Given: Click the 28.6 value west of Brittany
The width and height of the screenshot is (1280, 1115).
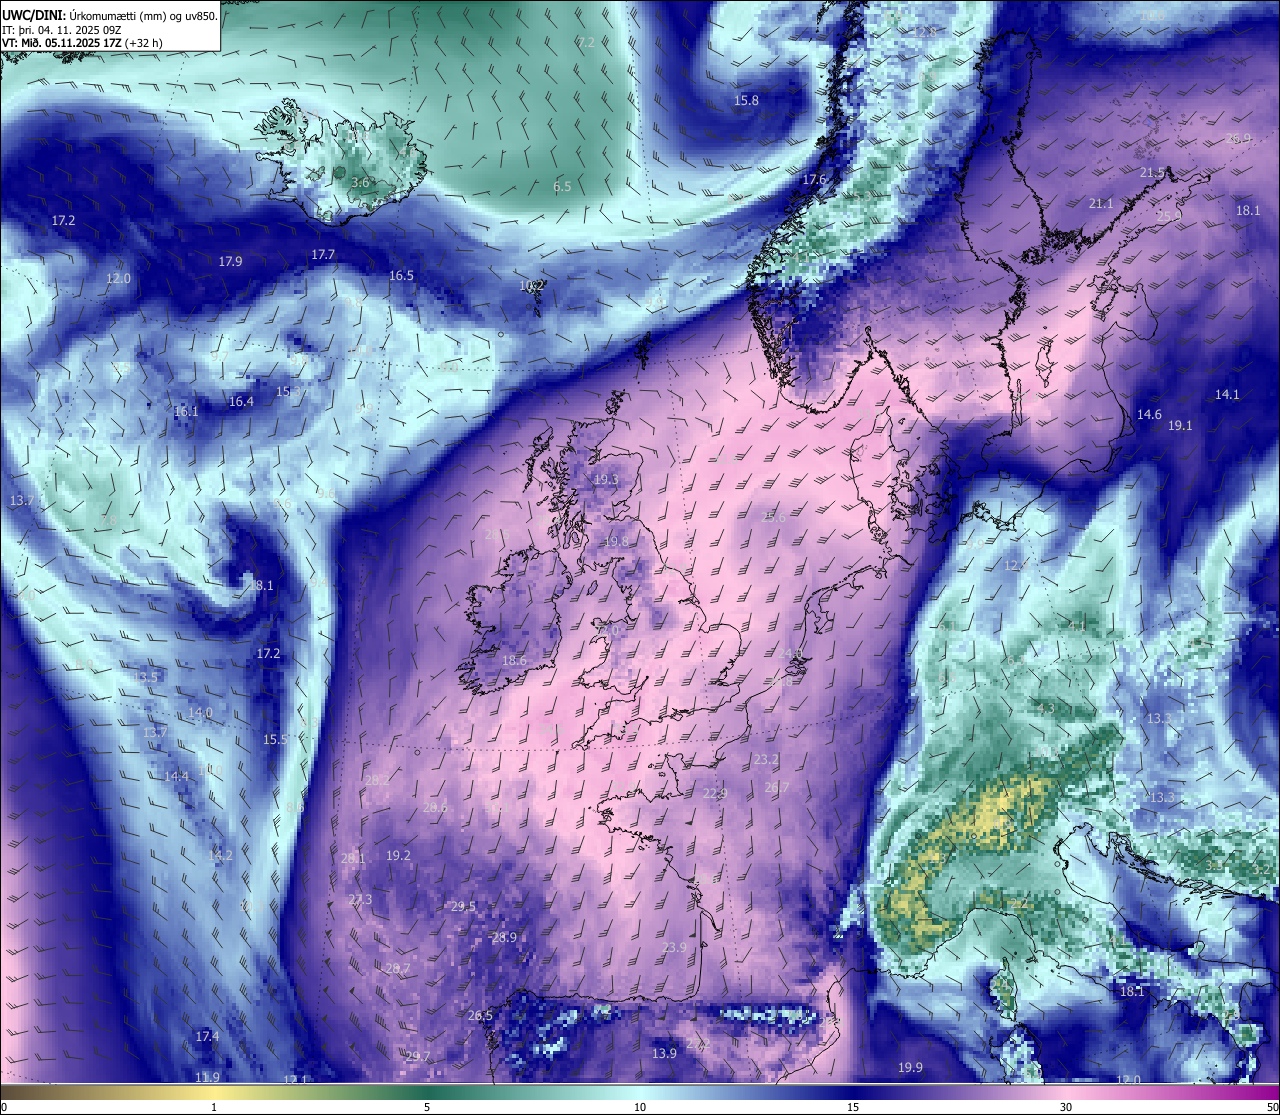Looking at the screenshot, I should [x=435, y=807].
